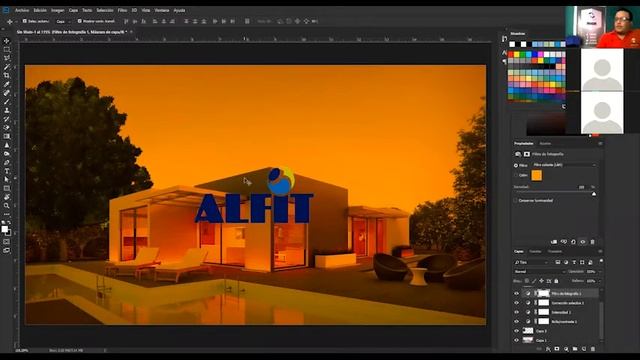Image resolution: width=640 pixels, height=360 pixels.
Task: Switch to the Ajustes tab
Action: (545, 144)
